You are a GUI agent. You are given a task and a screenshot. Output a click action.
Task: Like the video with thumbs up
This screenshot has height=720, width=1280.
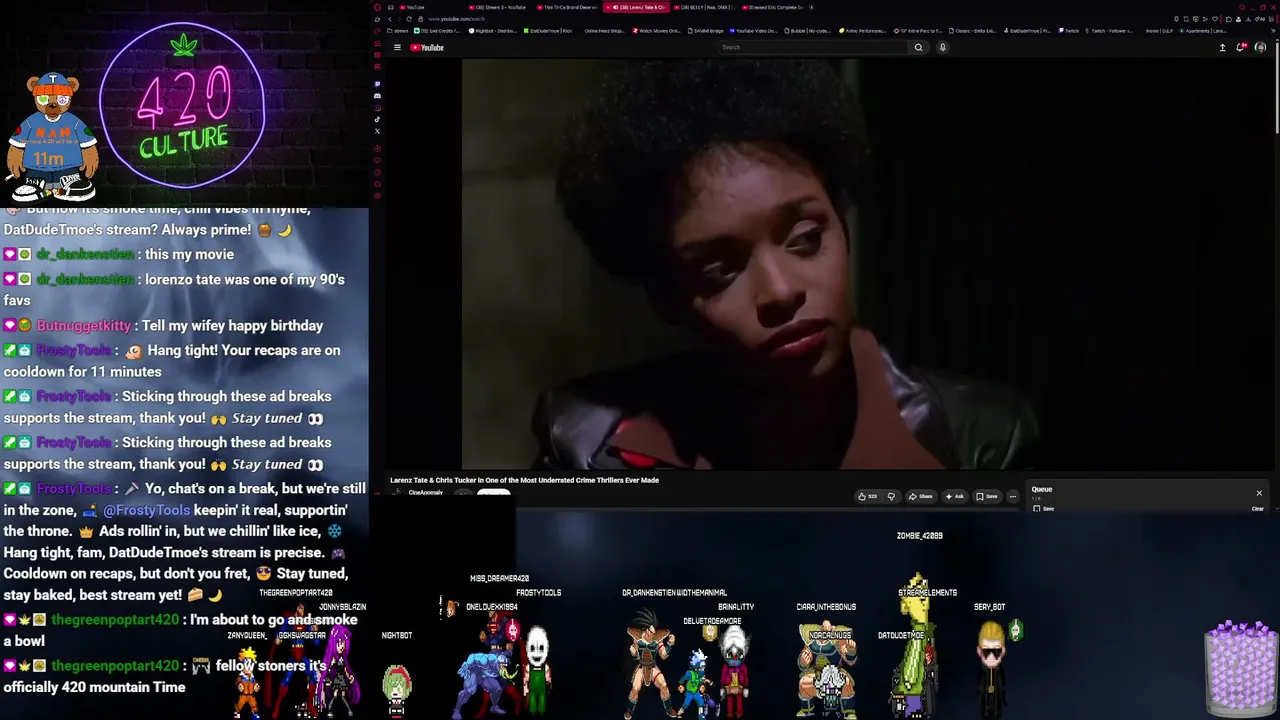pyautogui.click(x=867, y=496)
